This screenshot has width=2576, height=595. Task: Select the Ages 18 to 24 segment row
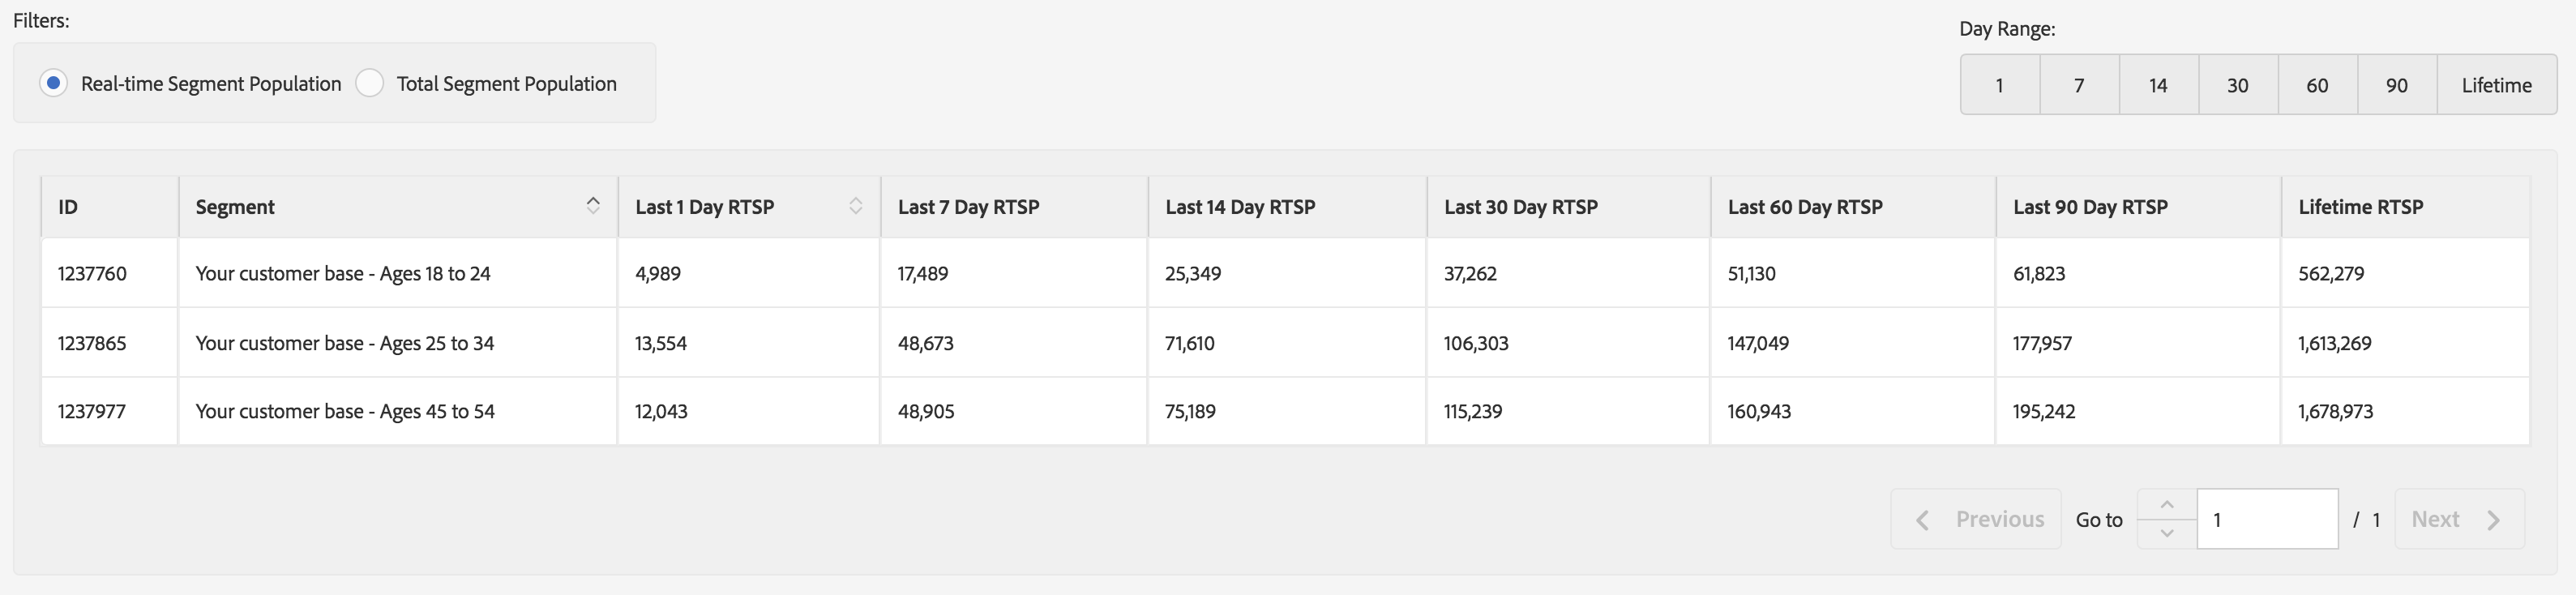[x=343, y=273]
